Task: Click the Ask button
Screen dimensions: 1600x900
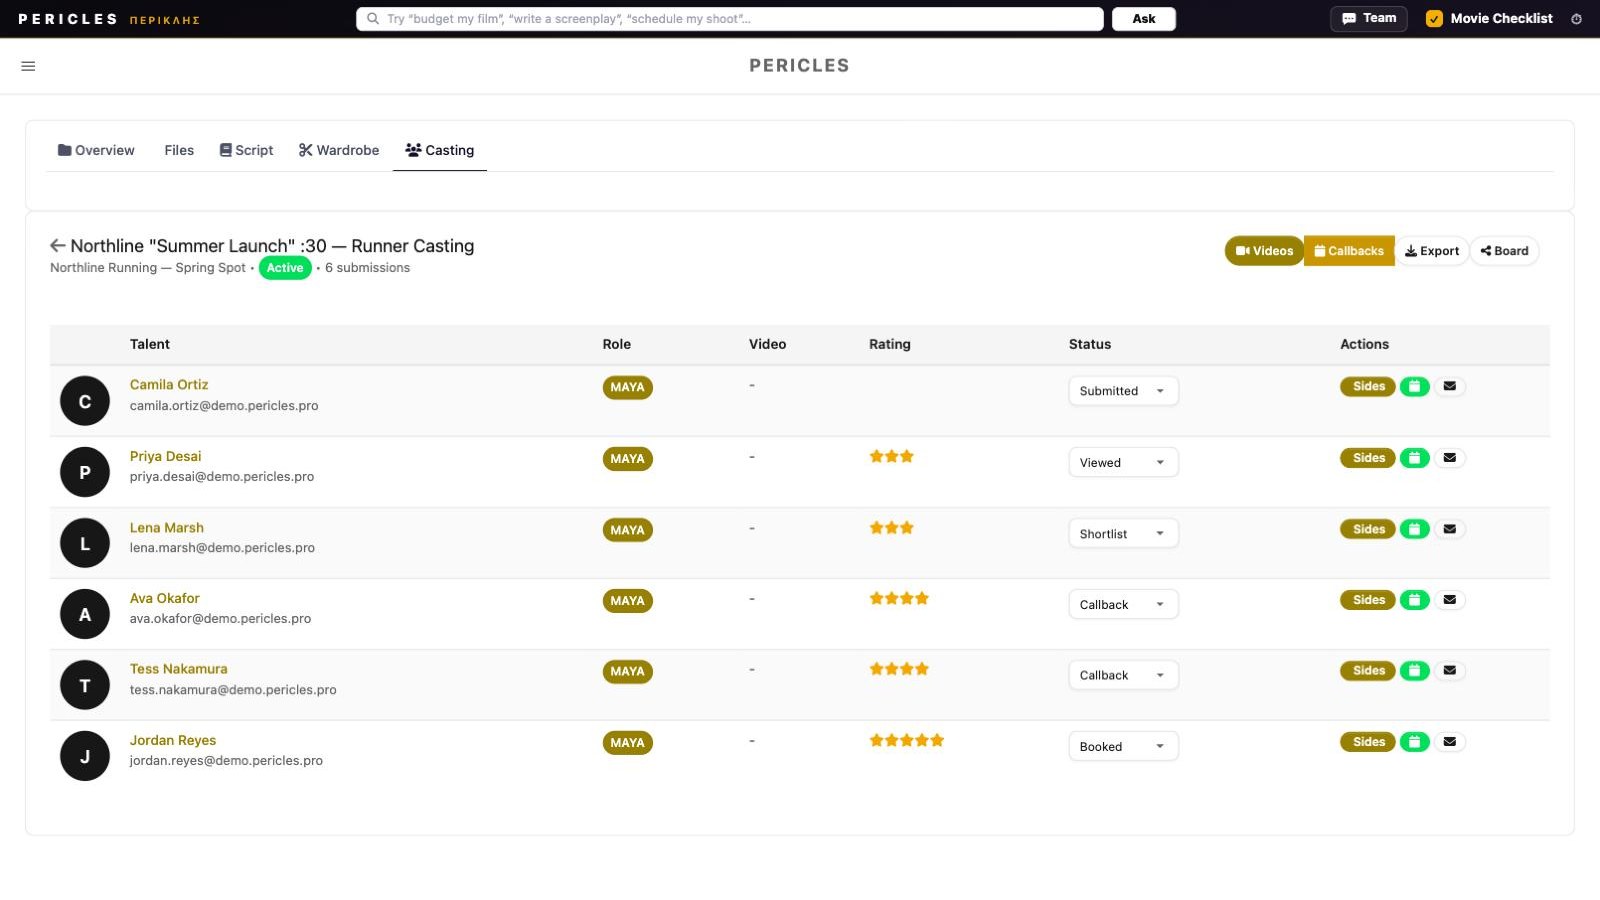Action: tap(1144, 19)
